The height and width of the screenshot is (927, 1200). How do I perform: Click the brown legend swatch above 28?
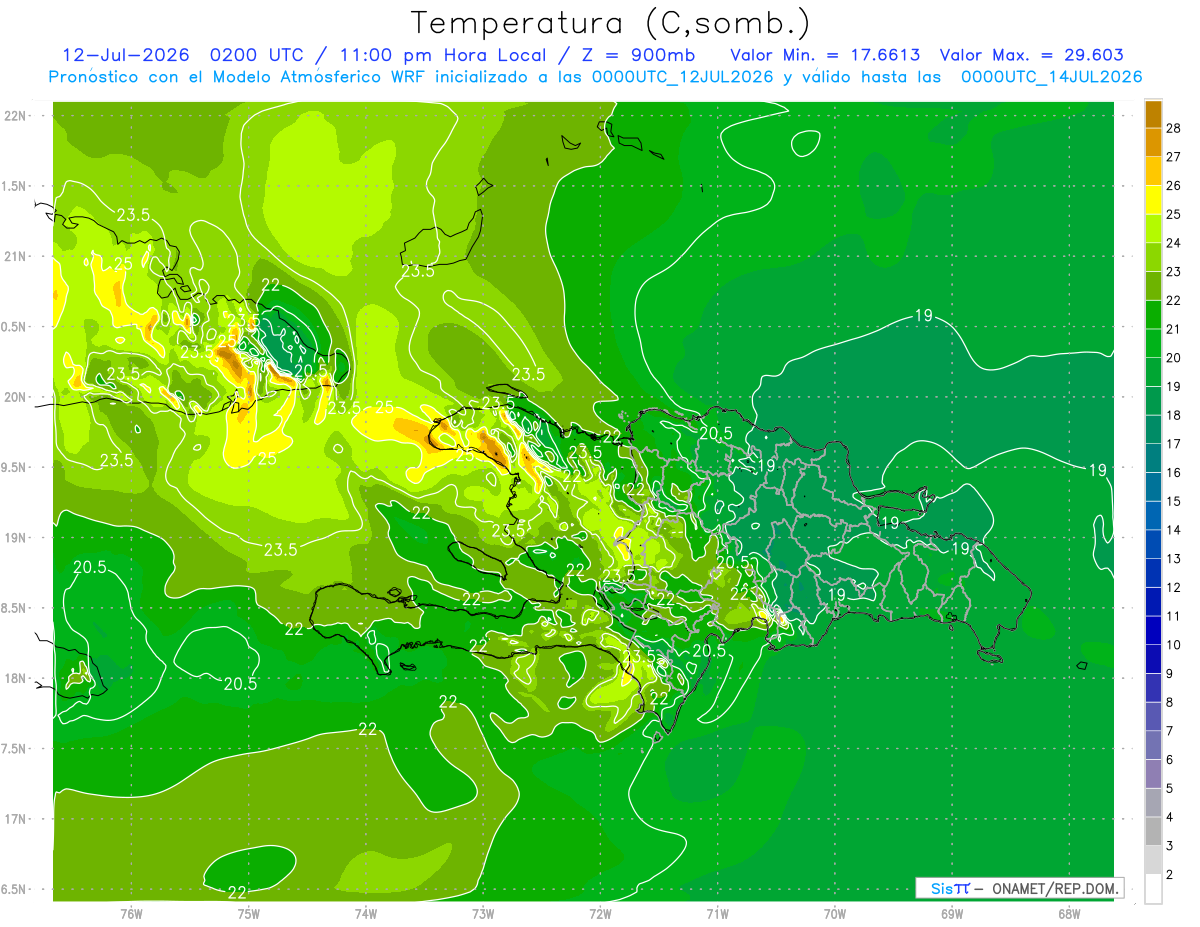1153,114
